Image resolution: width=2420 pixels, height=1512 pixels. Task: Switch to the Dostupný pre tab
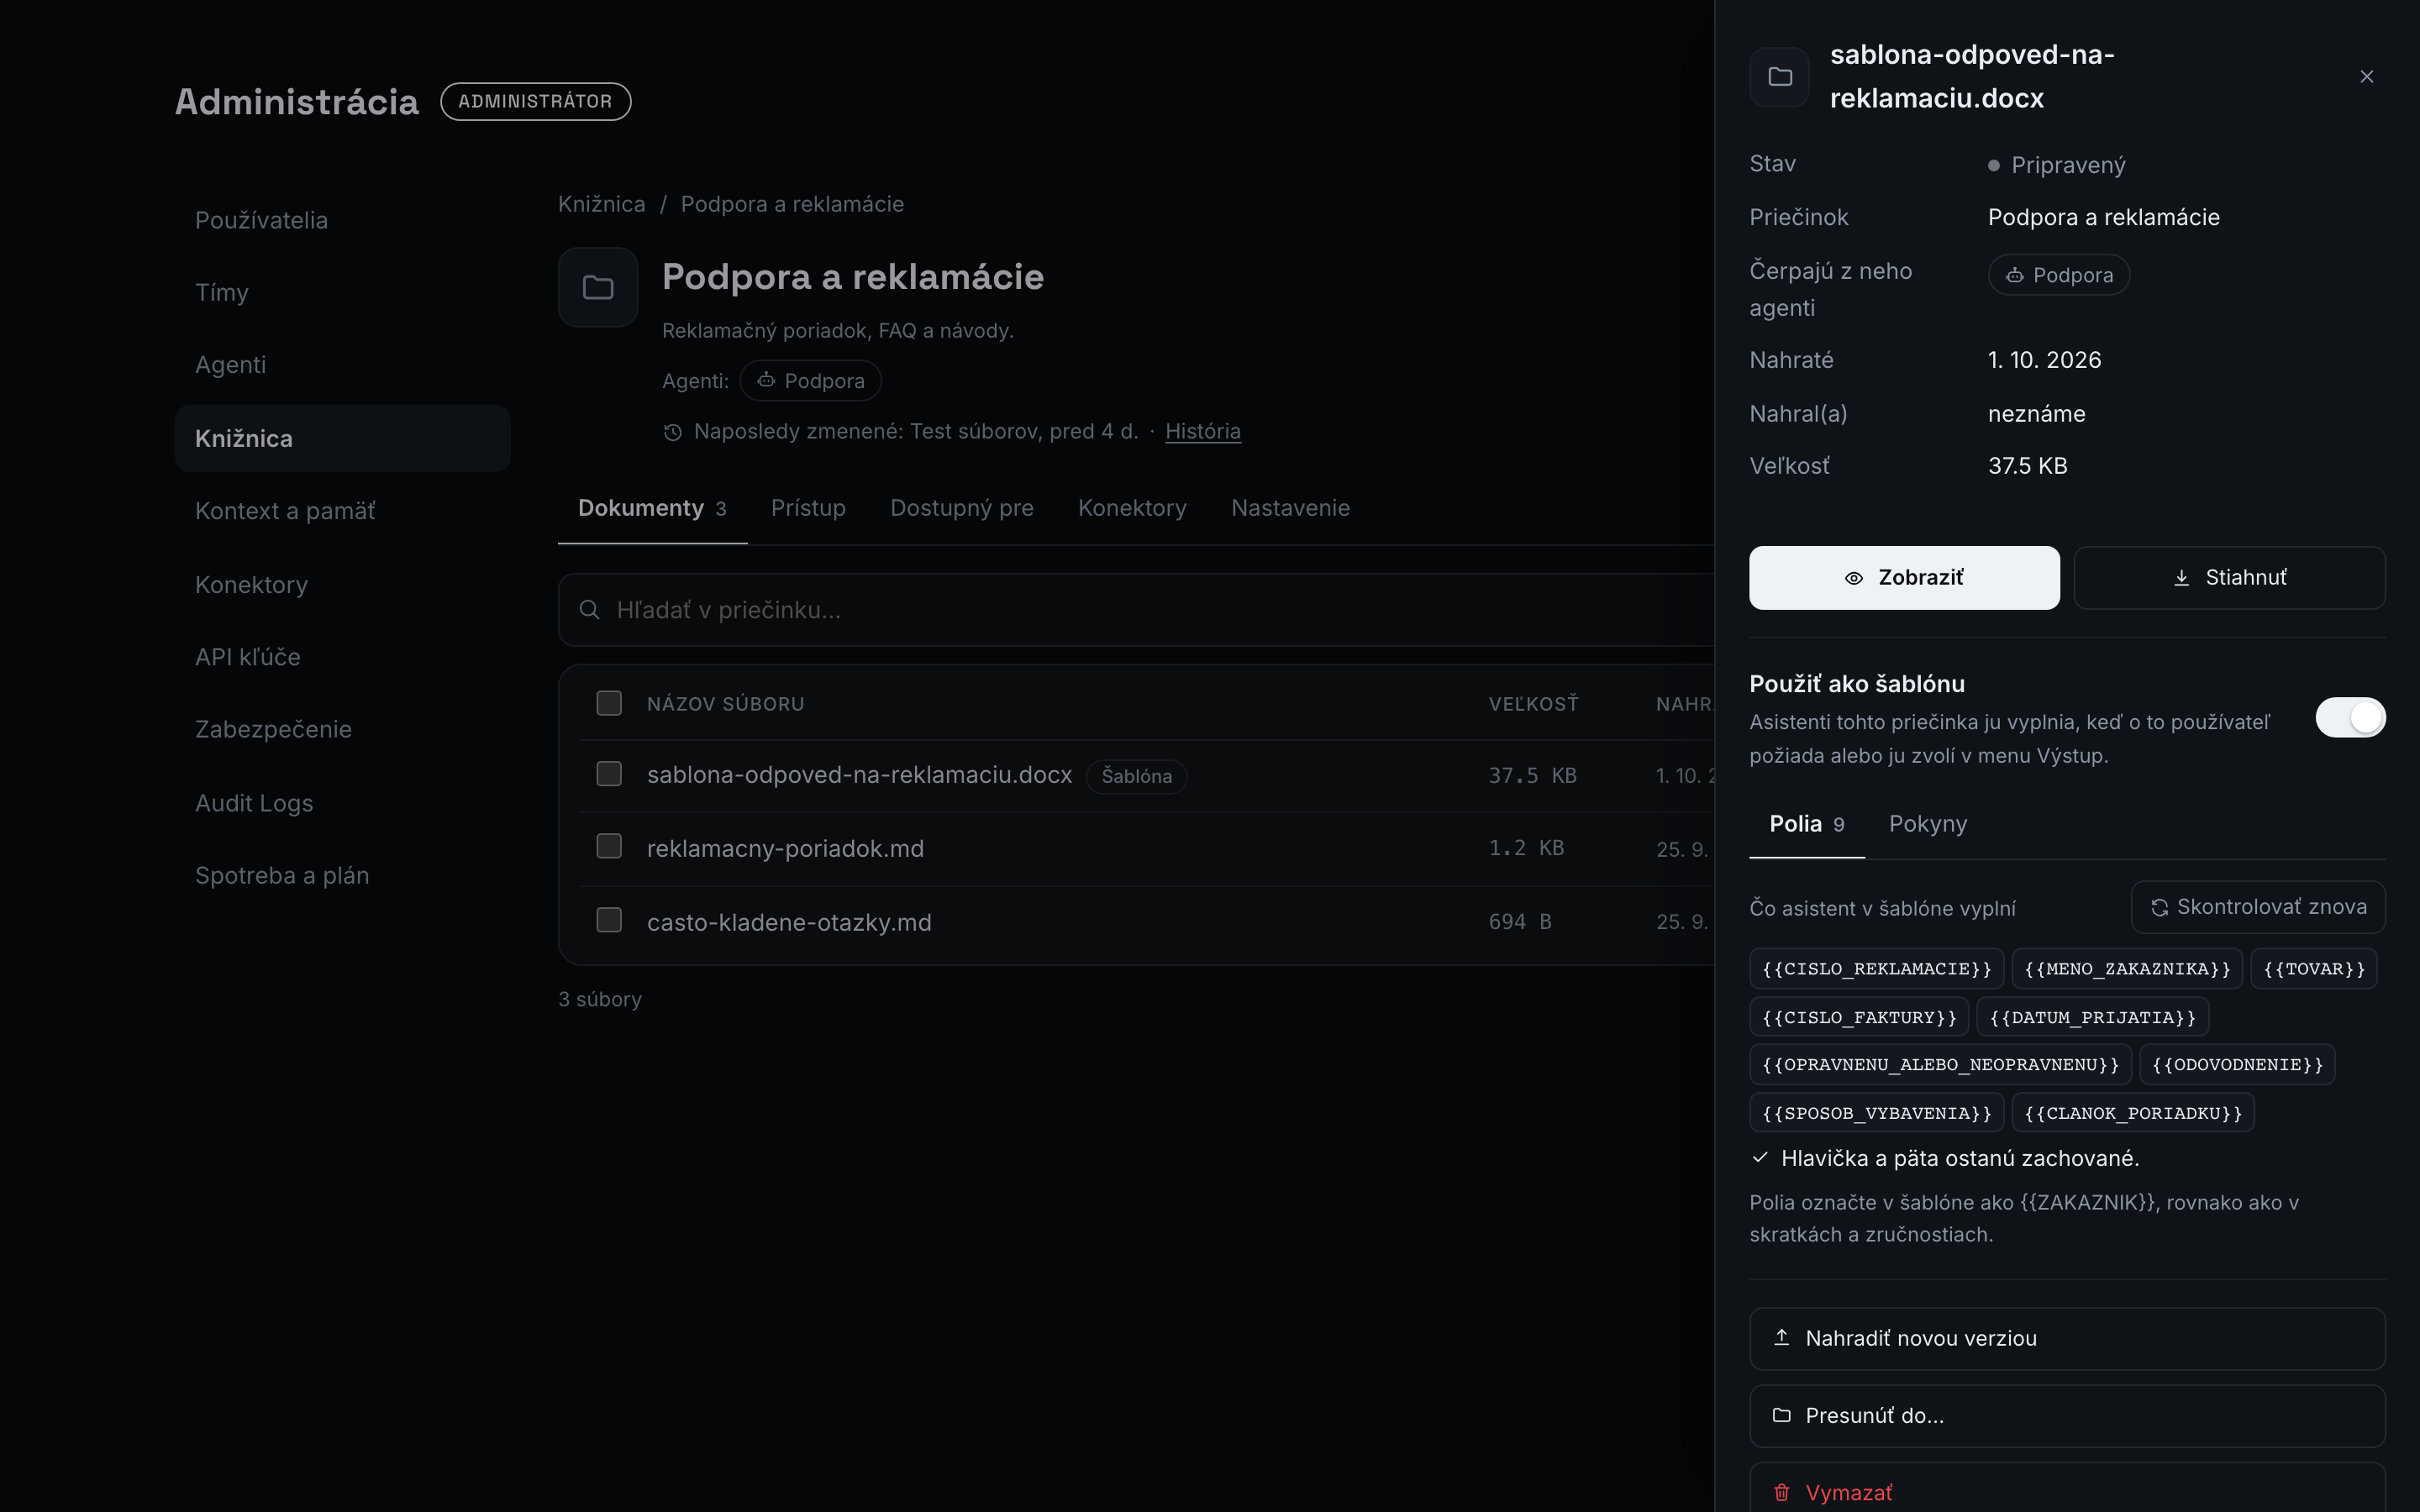[962, 508]
